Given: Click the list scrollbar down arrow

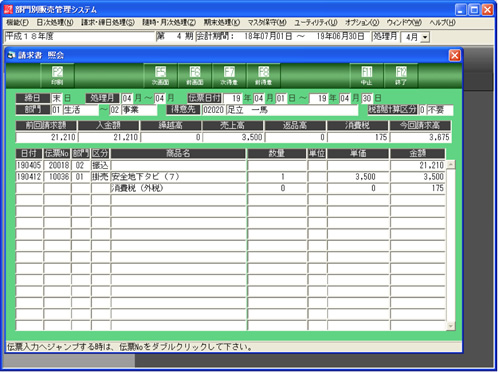Looking at the screenshot, I should click(x=451, y=326).
